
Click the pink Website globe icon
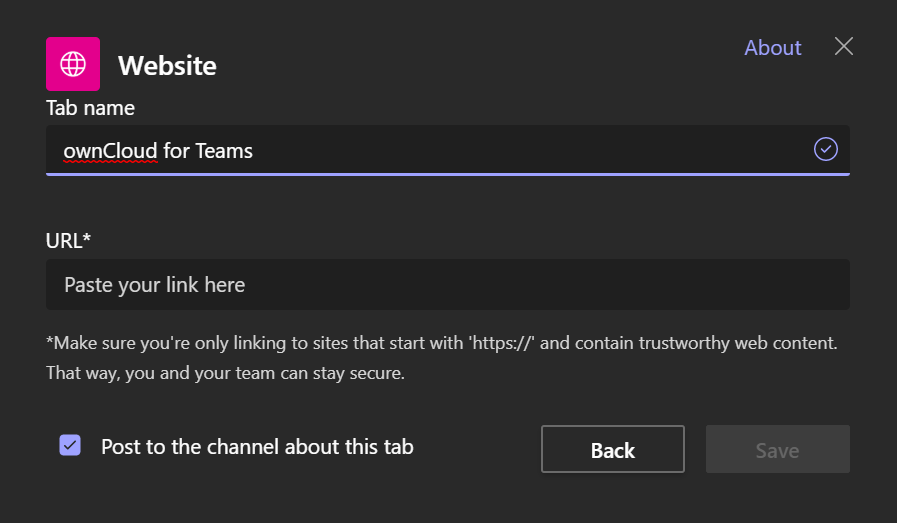[x=73, y=64]
